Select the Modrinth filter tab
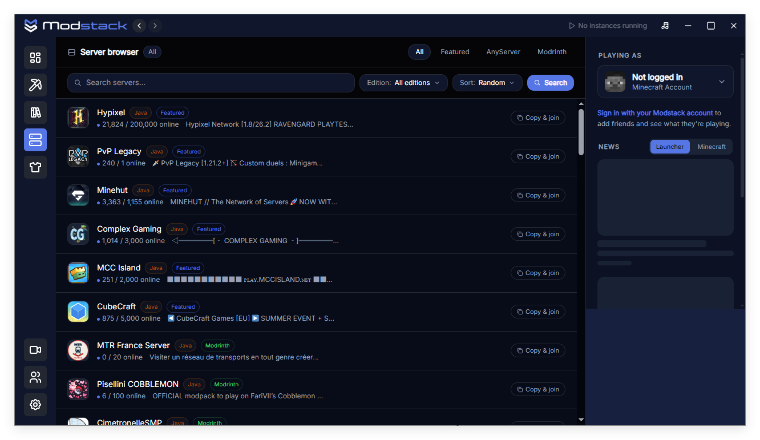This screenshot has height=440, width=760. (552, 52)
